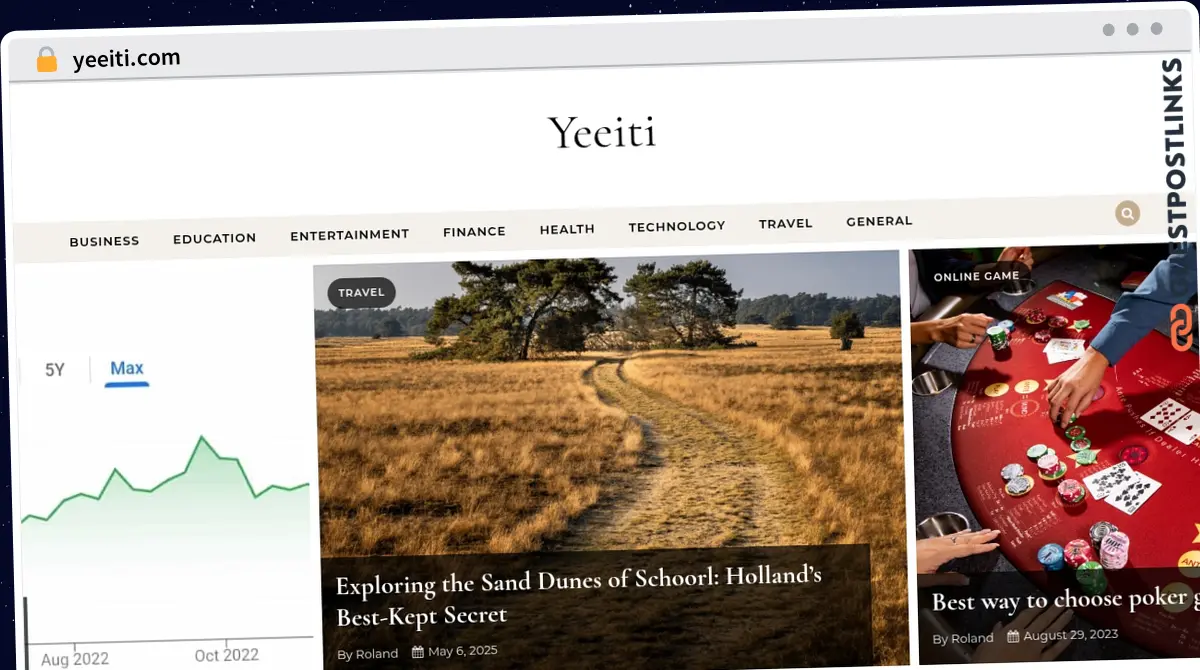
Task: Open the GENERAL menu item
Action: pos(879,221)
